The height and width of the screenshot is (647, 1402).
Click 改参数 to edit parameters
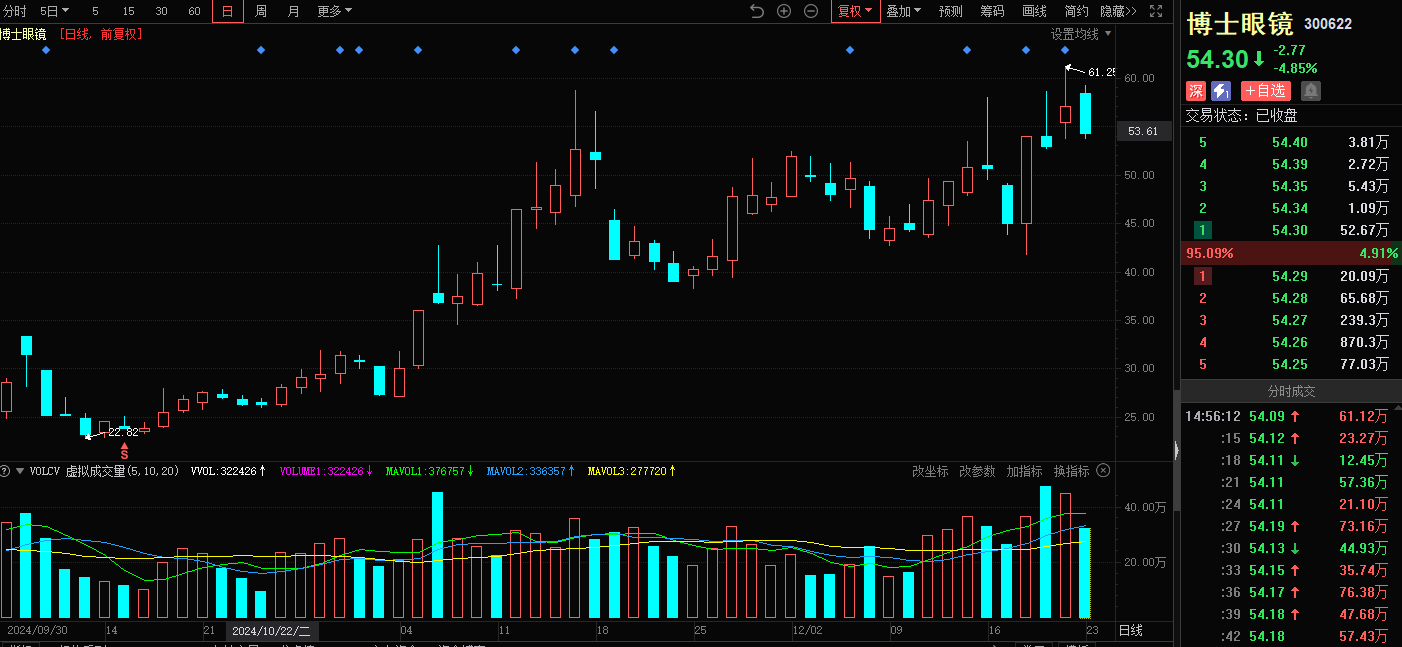tap(977, 470)
